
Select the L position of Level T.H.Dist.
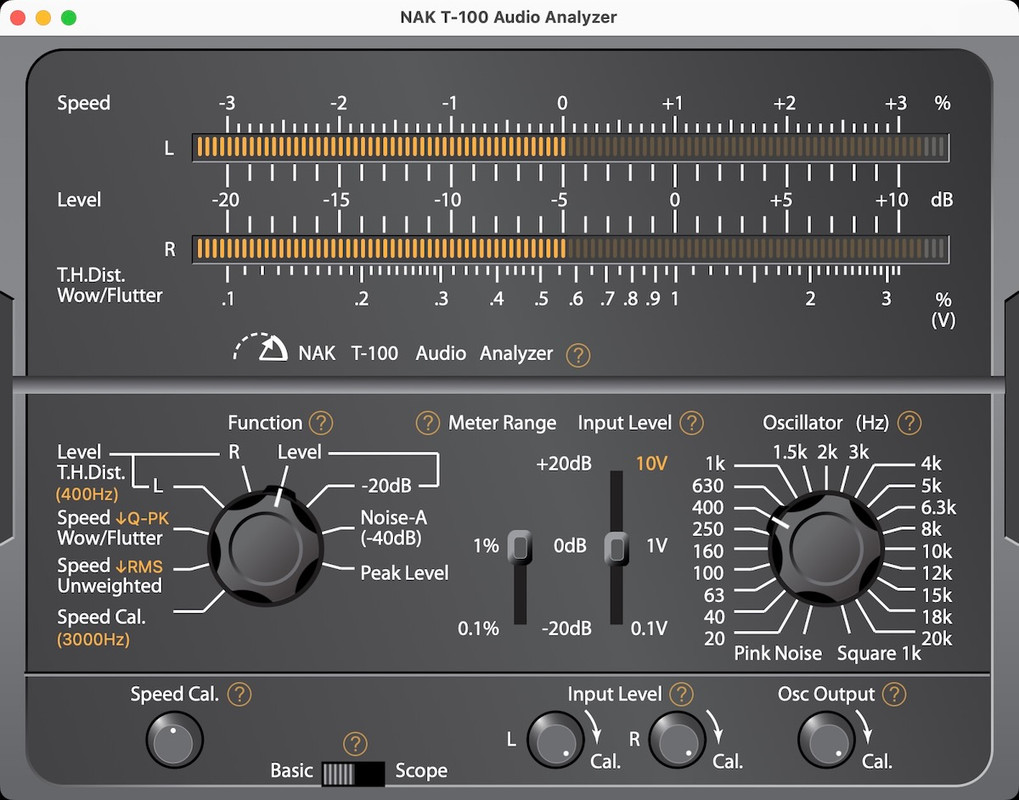point(158,485)
